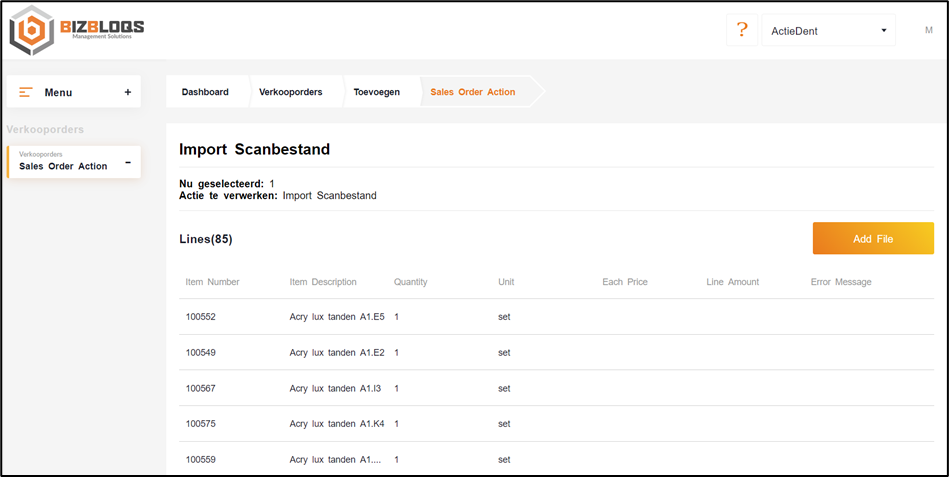949x477 pixels.
Task: Select the Toevoegen breadcrumb
Action: (376, 92)
